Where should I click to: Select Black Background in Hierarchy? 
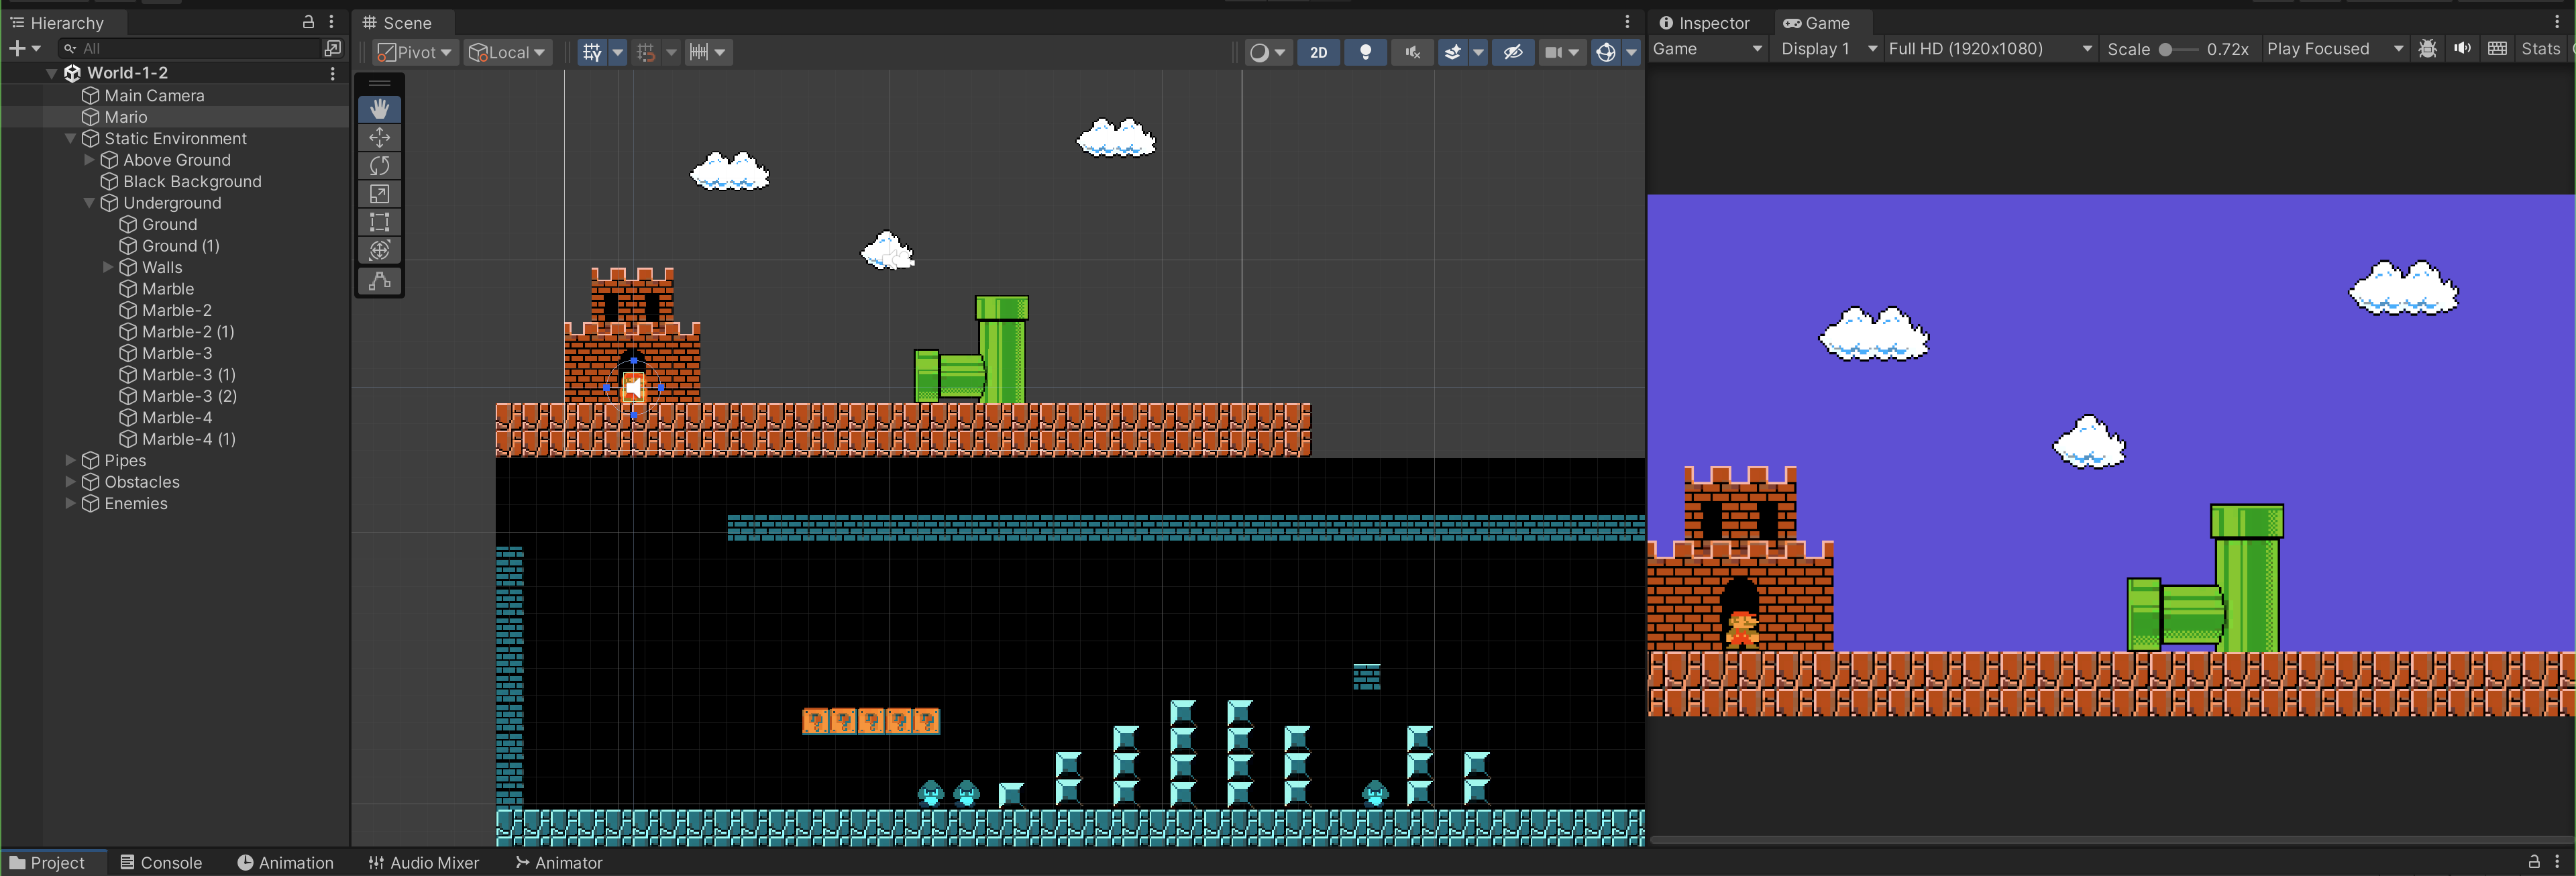tap(192, 181)
